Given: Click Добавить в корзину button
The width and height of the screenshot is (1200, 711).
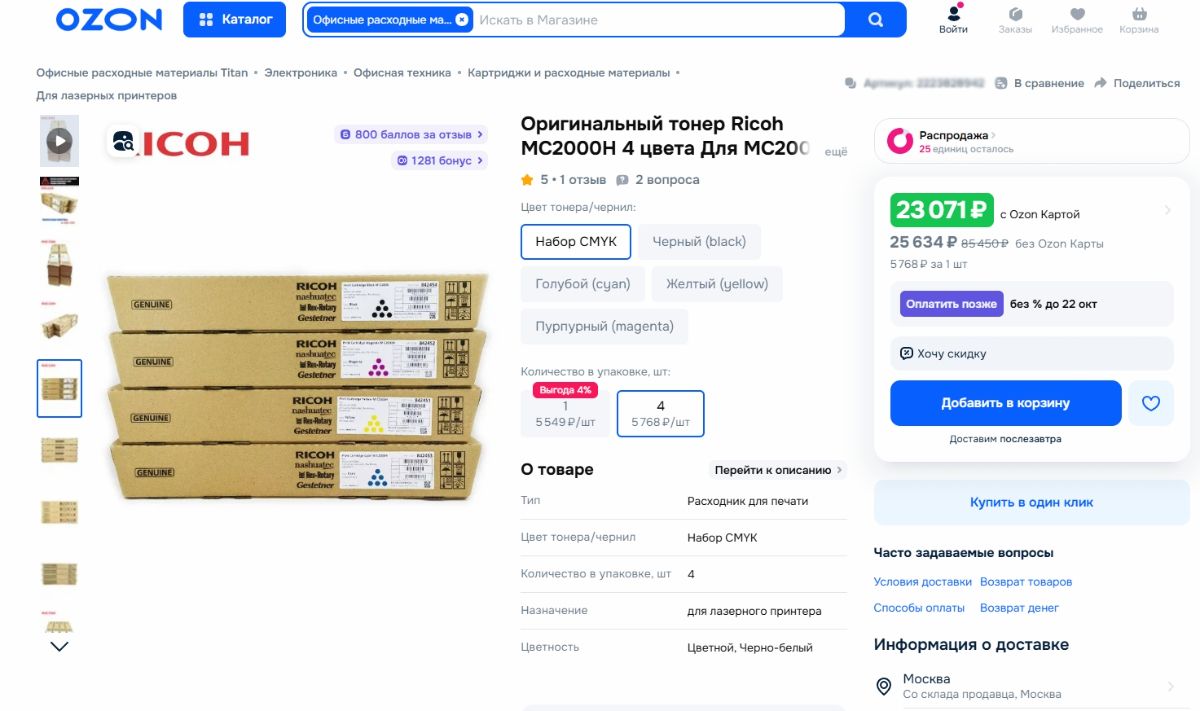Looking at the screenshot, I should point(1005,403).
